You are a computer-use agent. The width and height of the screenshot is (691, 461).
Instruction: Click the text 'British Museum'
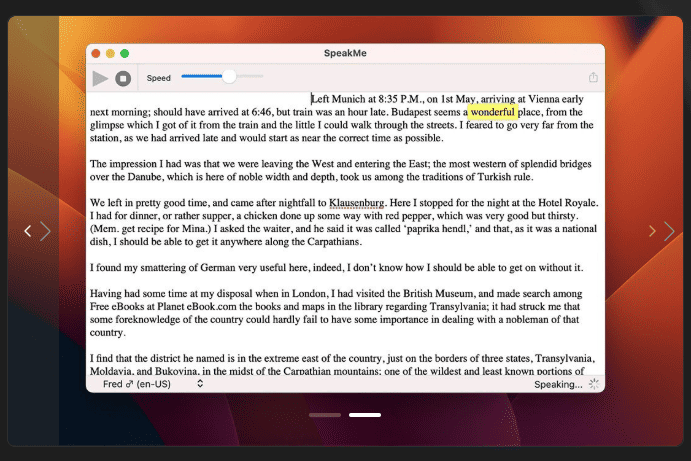click(x=439, y=294)
